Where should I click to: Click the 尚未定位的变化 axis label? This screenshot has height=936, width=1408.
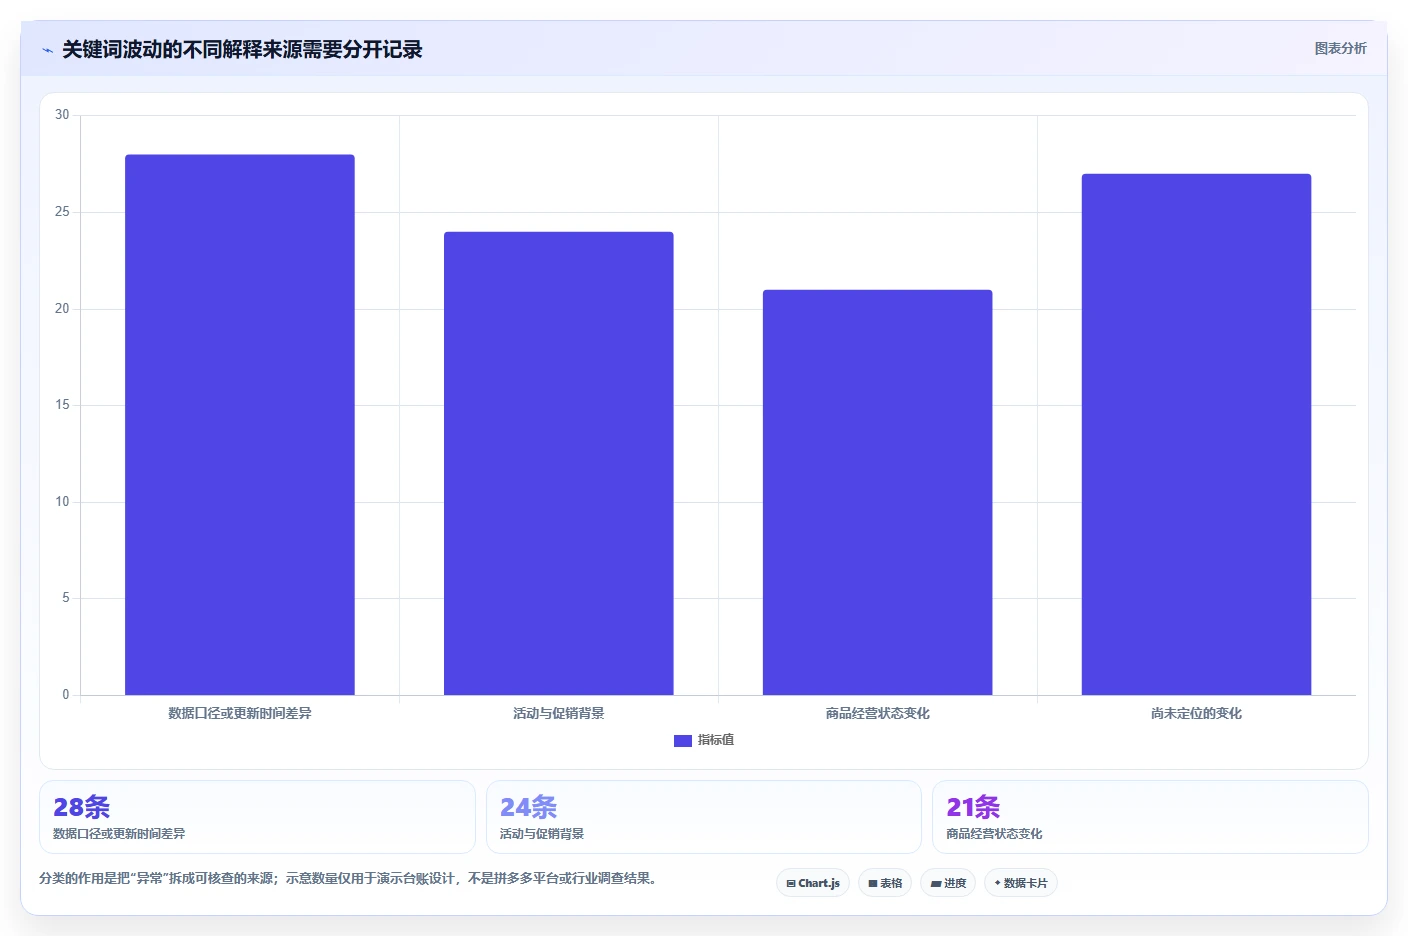coord(1197,713)
